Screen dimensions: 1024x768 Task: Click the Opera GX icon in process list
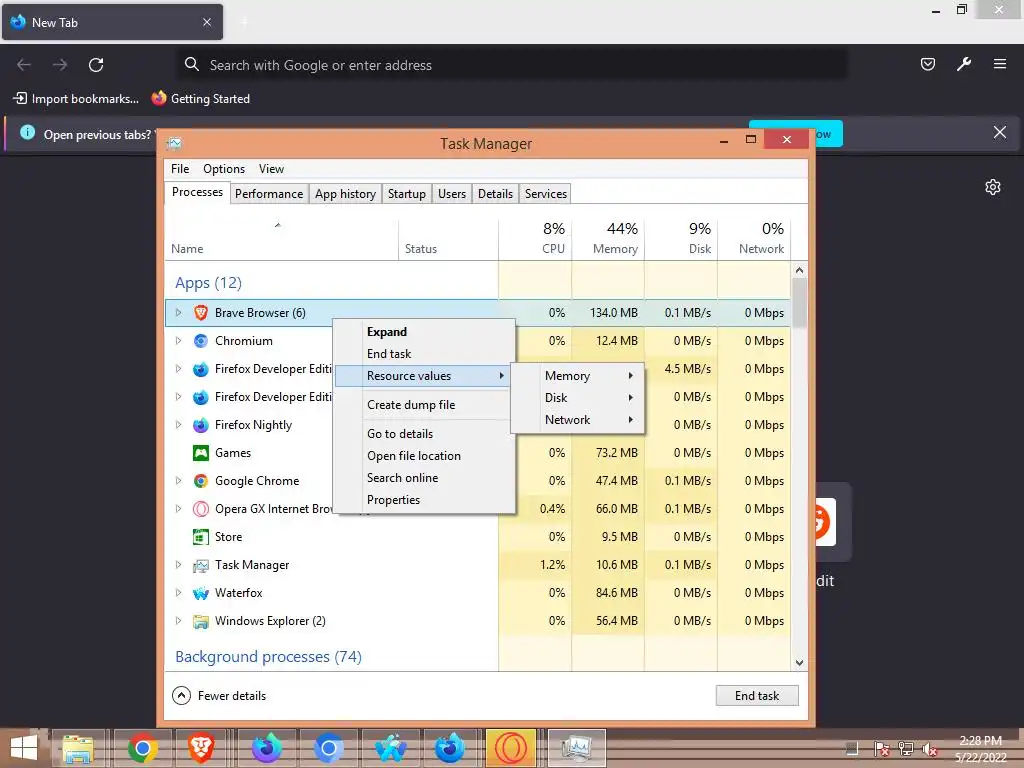click(x=200, y=509)
